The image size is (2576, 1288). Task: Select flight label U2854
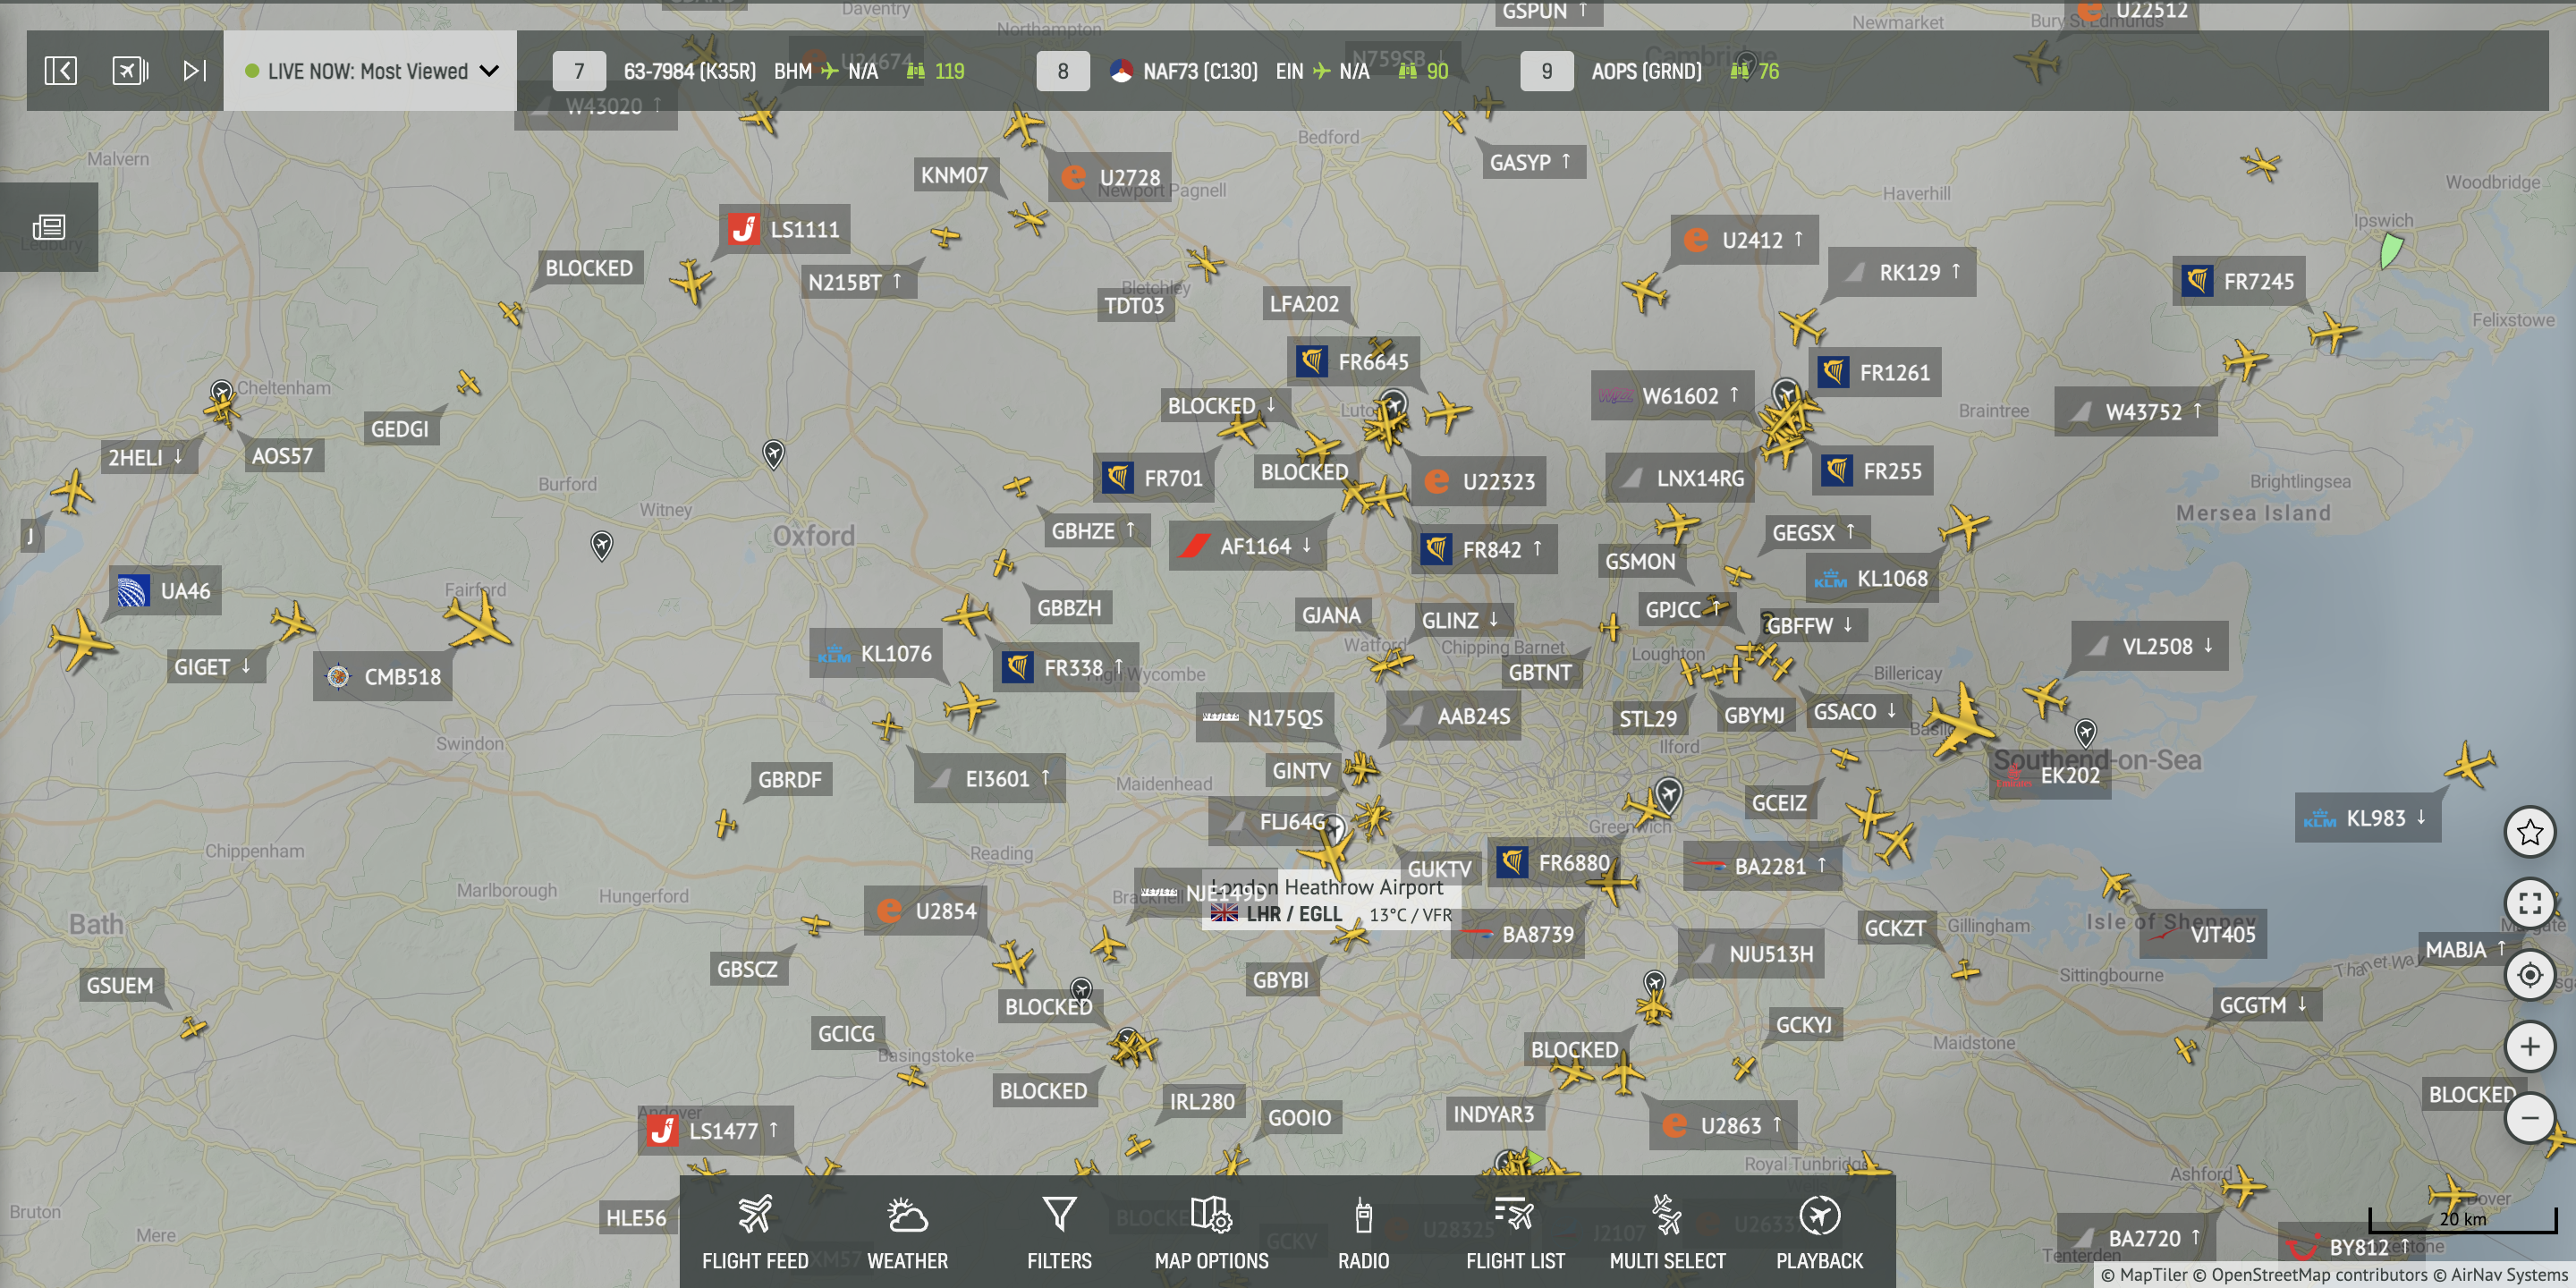pos(927,911)
